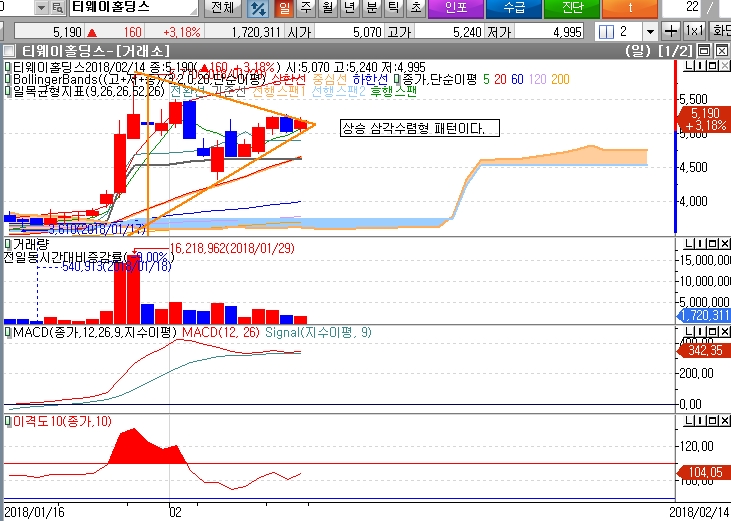Click the L icon in MACD panel
Image resolution: width=731 pixels, height=521 pixels.
[689, 332]
